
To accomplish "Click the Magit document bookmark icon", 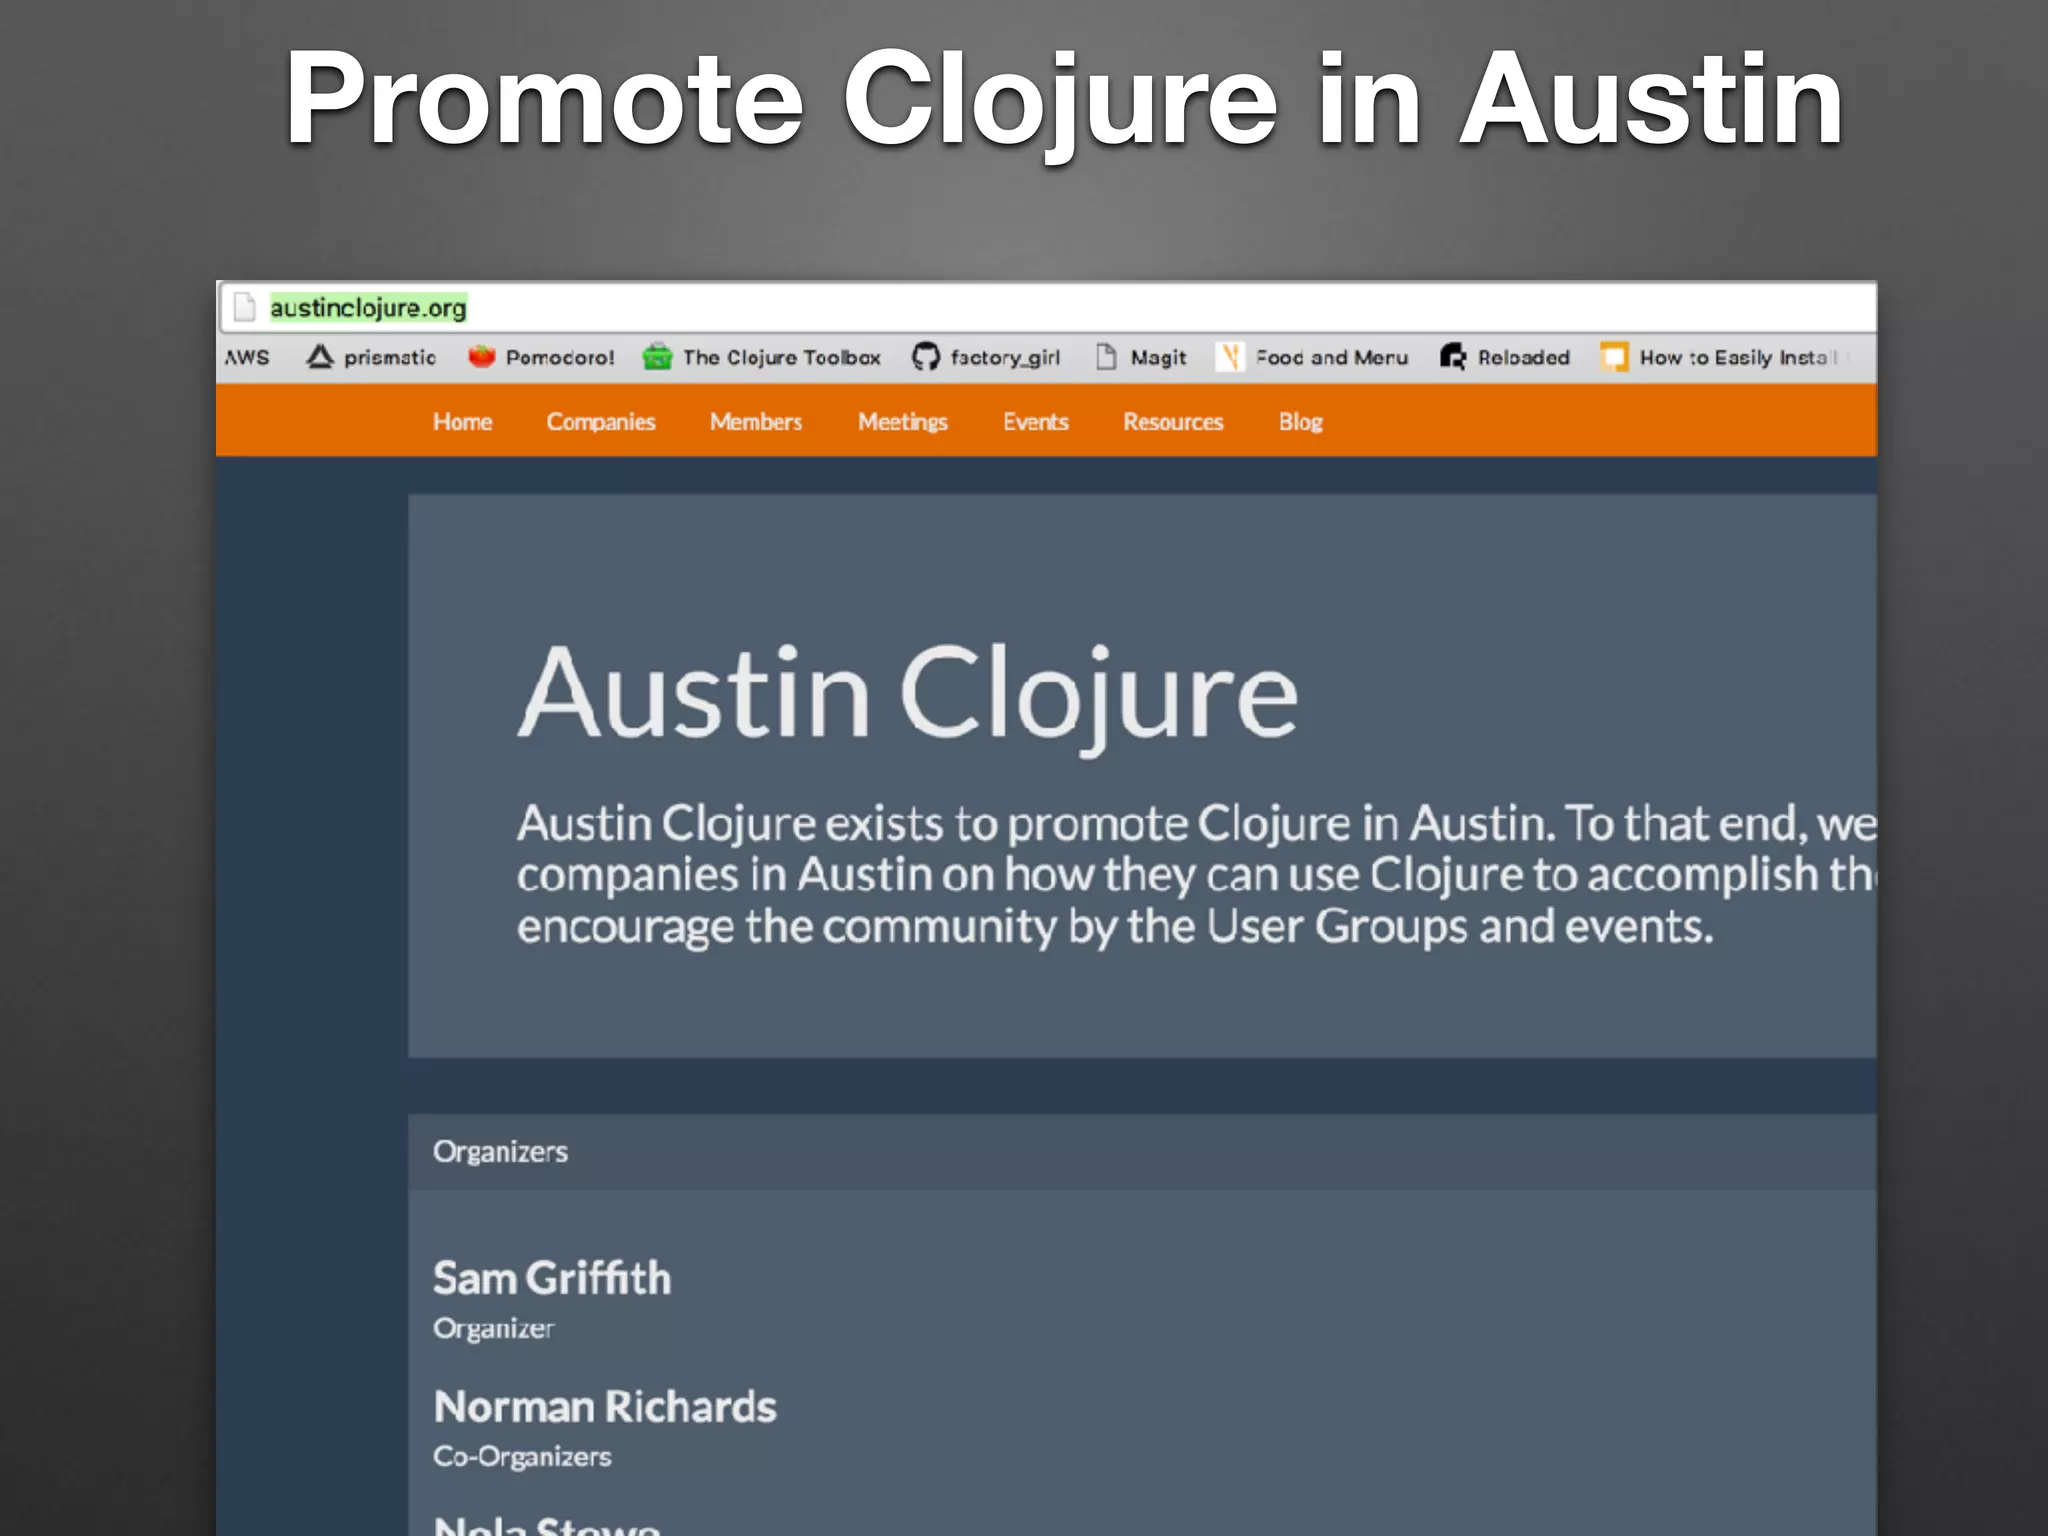I will (x=1106, y=357).
